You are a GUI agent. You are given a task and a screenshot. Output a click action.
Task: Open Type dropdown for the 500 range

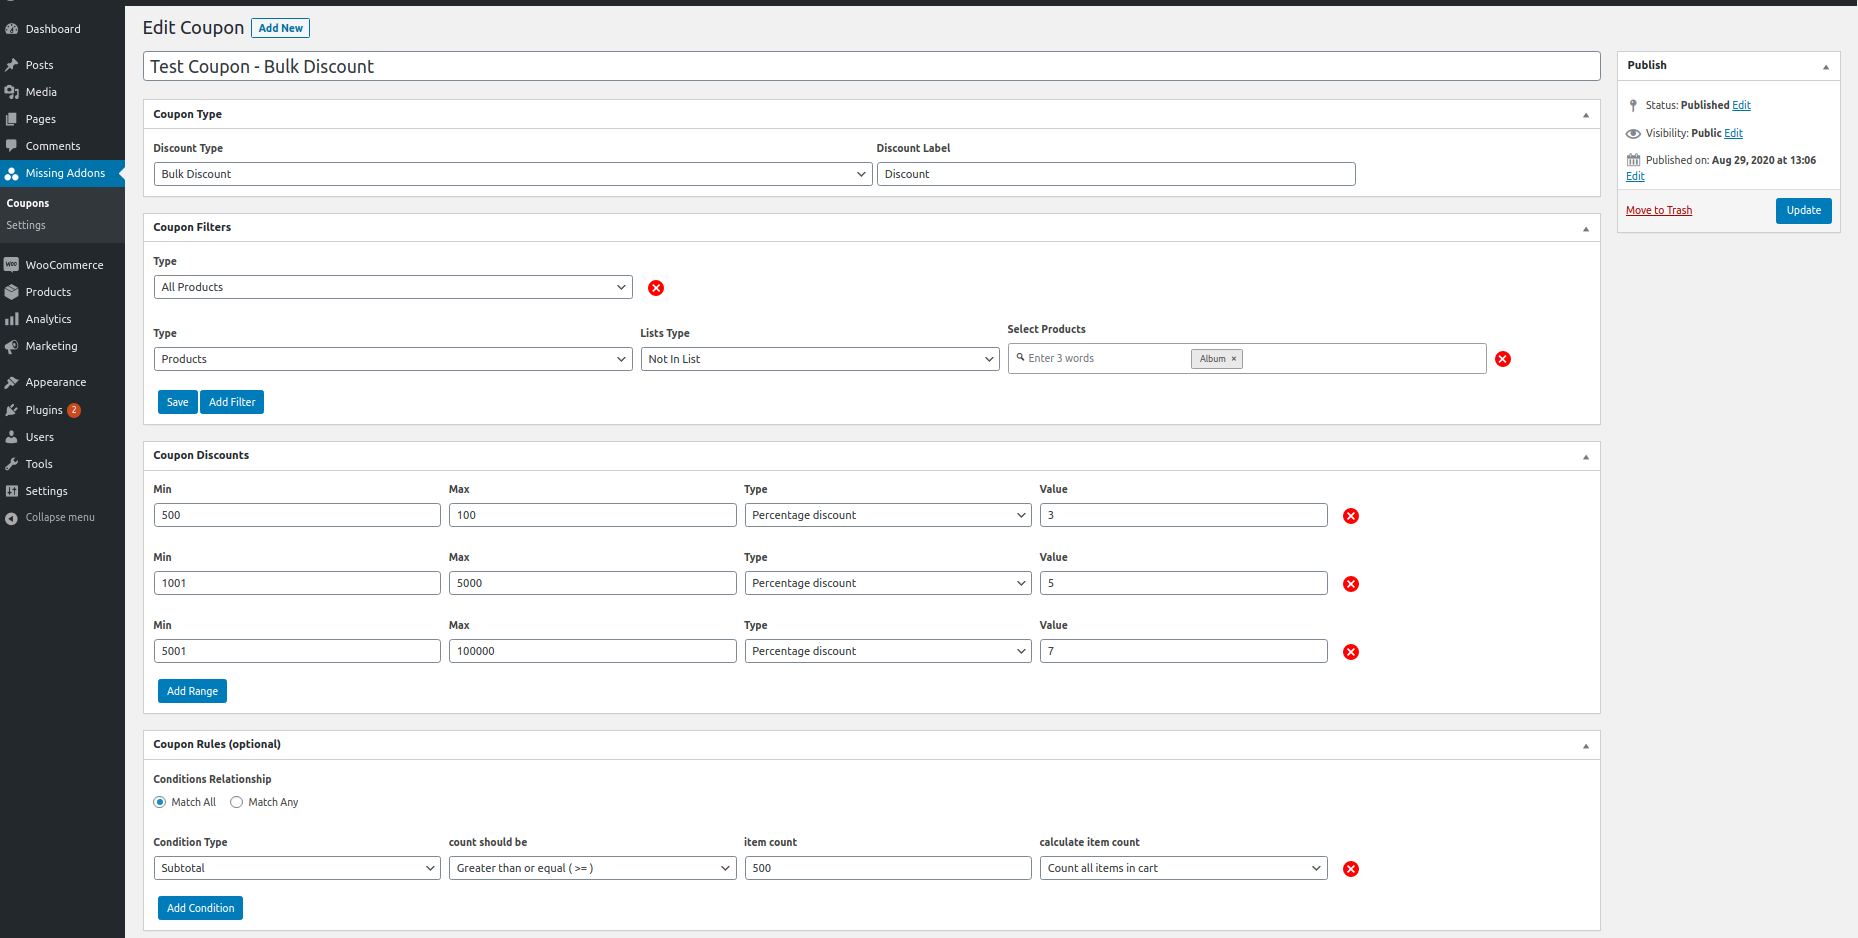point(888,515)
